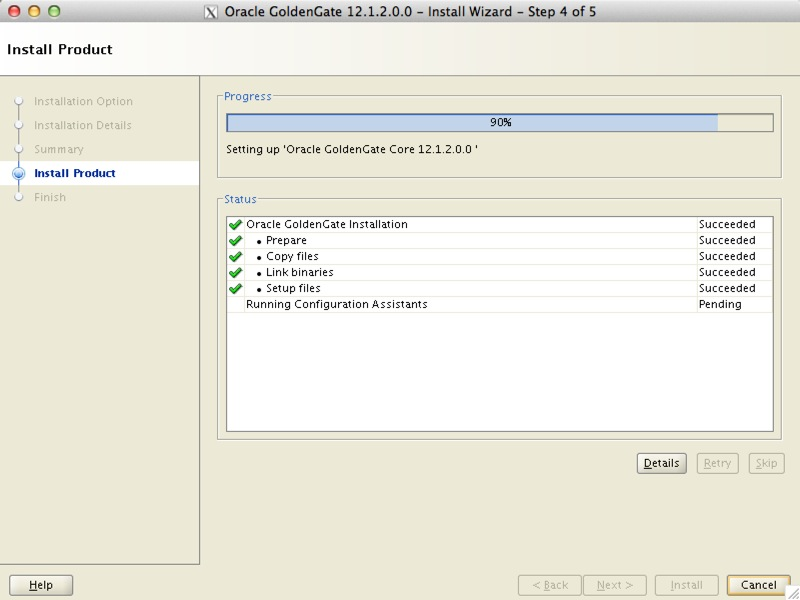Screen dimensions: 800x600
Task: Click the green checkmark next to Prepare
Action: click(x=235, y=240)
